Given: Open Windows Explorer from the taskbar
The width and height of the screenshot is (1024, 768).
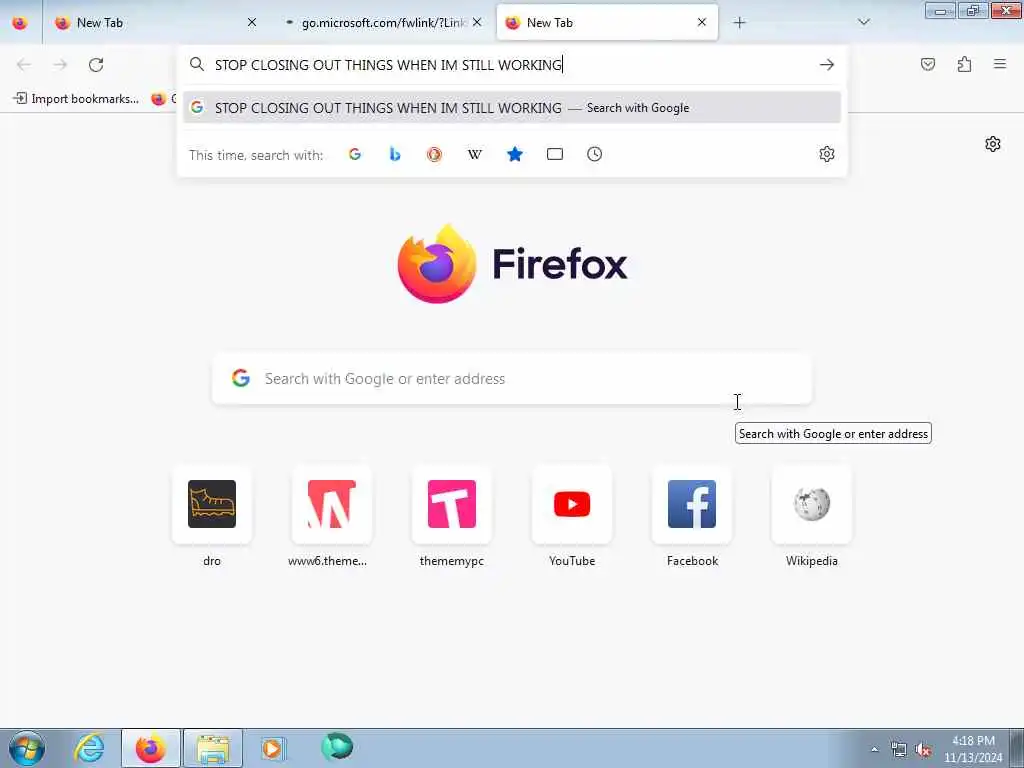Looking at the screenshot, I should coord(213,748).
